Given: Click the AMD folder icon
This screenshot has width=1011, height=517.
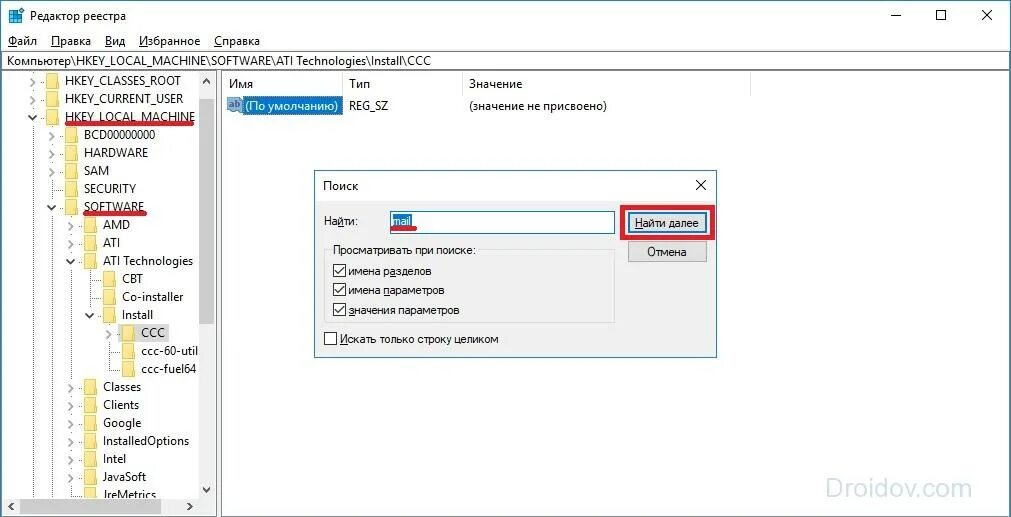Looking at the screenshot, I should (91, 226).
